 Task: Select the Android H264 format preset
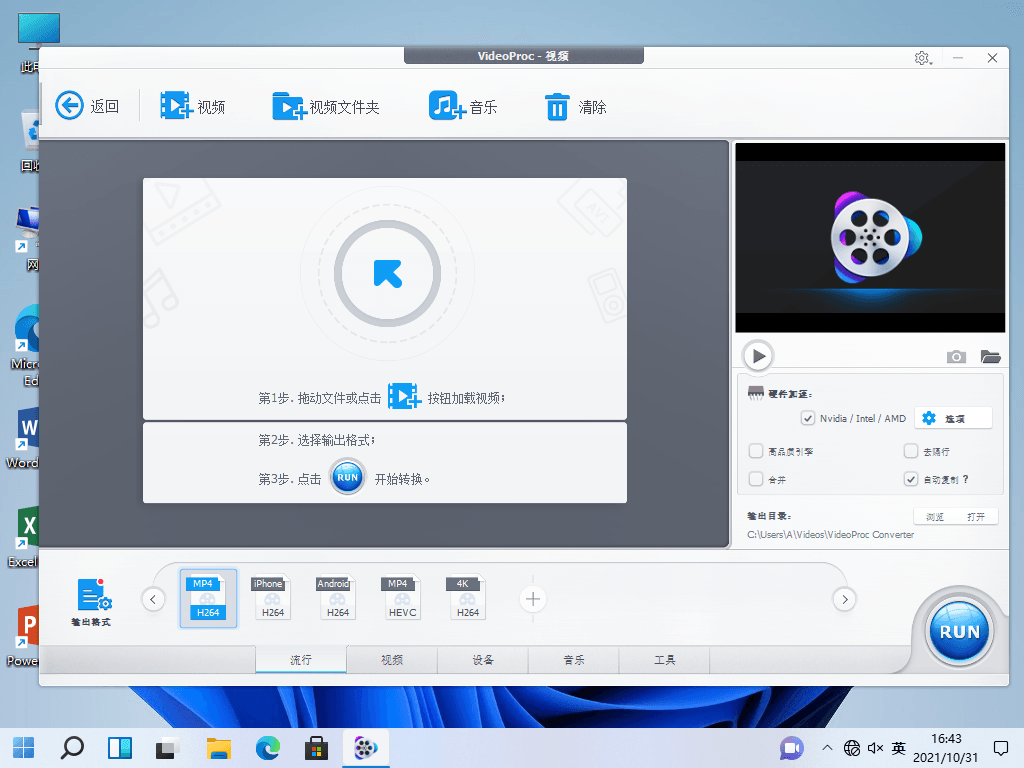pyautogui.click(x=336, y=598)
